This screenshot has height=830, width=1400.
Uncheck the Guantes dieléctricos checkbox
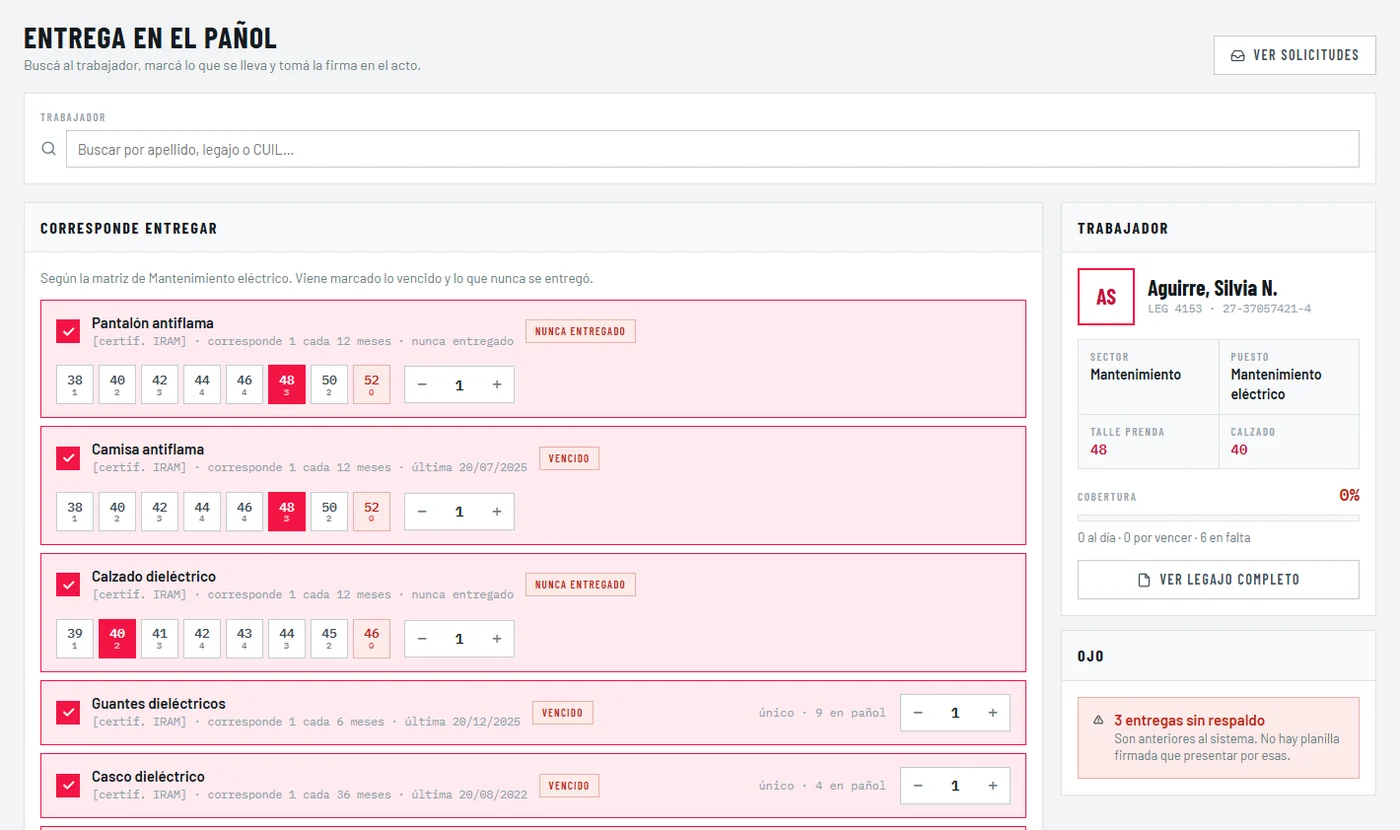coord(68,712)
